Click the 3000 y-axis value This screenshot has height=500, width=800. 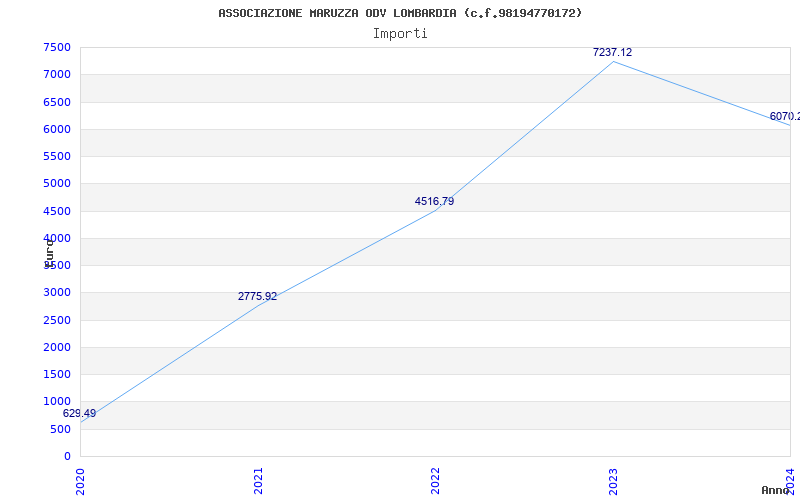pos(57,293)
